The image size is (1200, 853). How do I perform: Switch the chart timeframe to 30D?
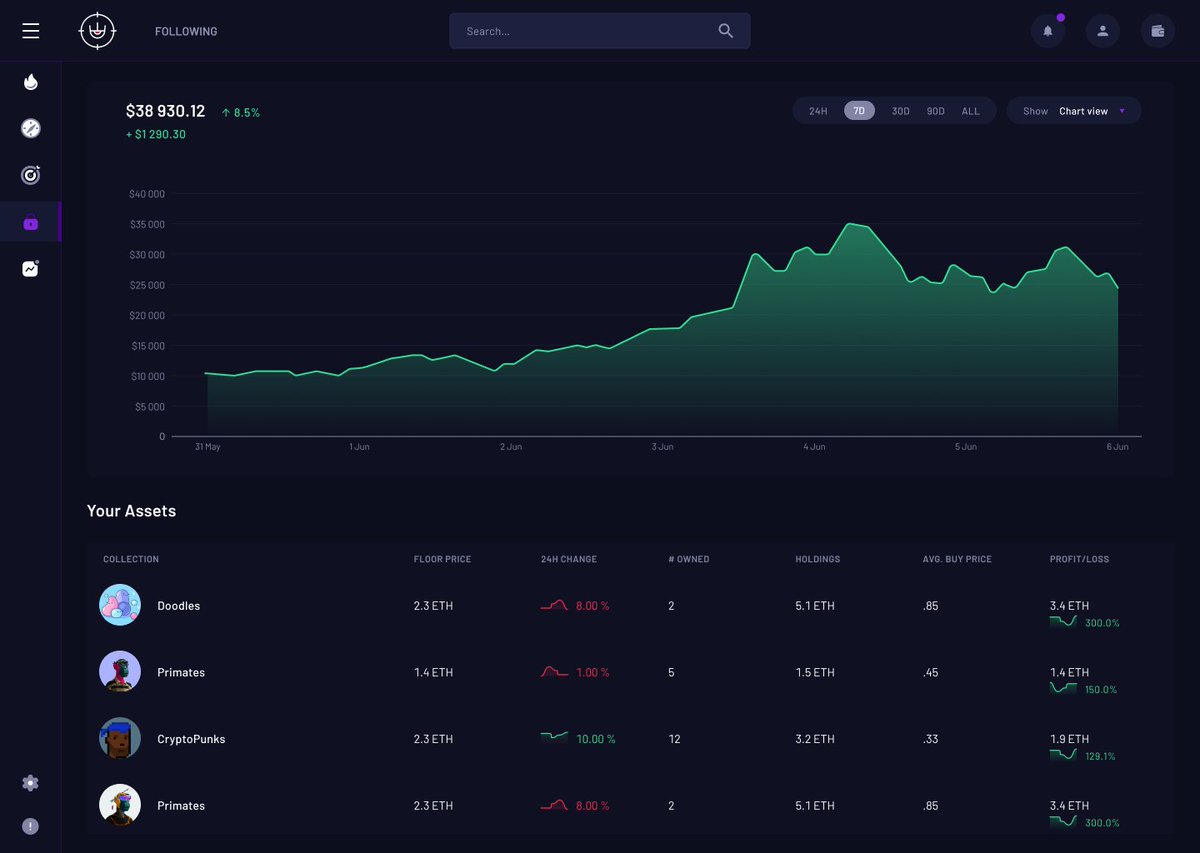point(899,110)
